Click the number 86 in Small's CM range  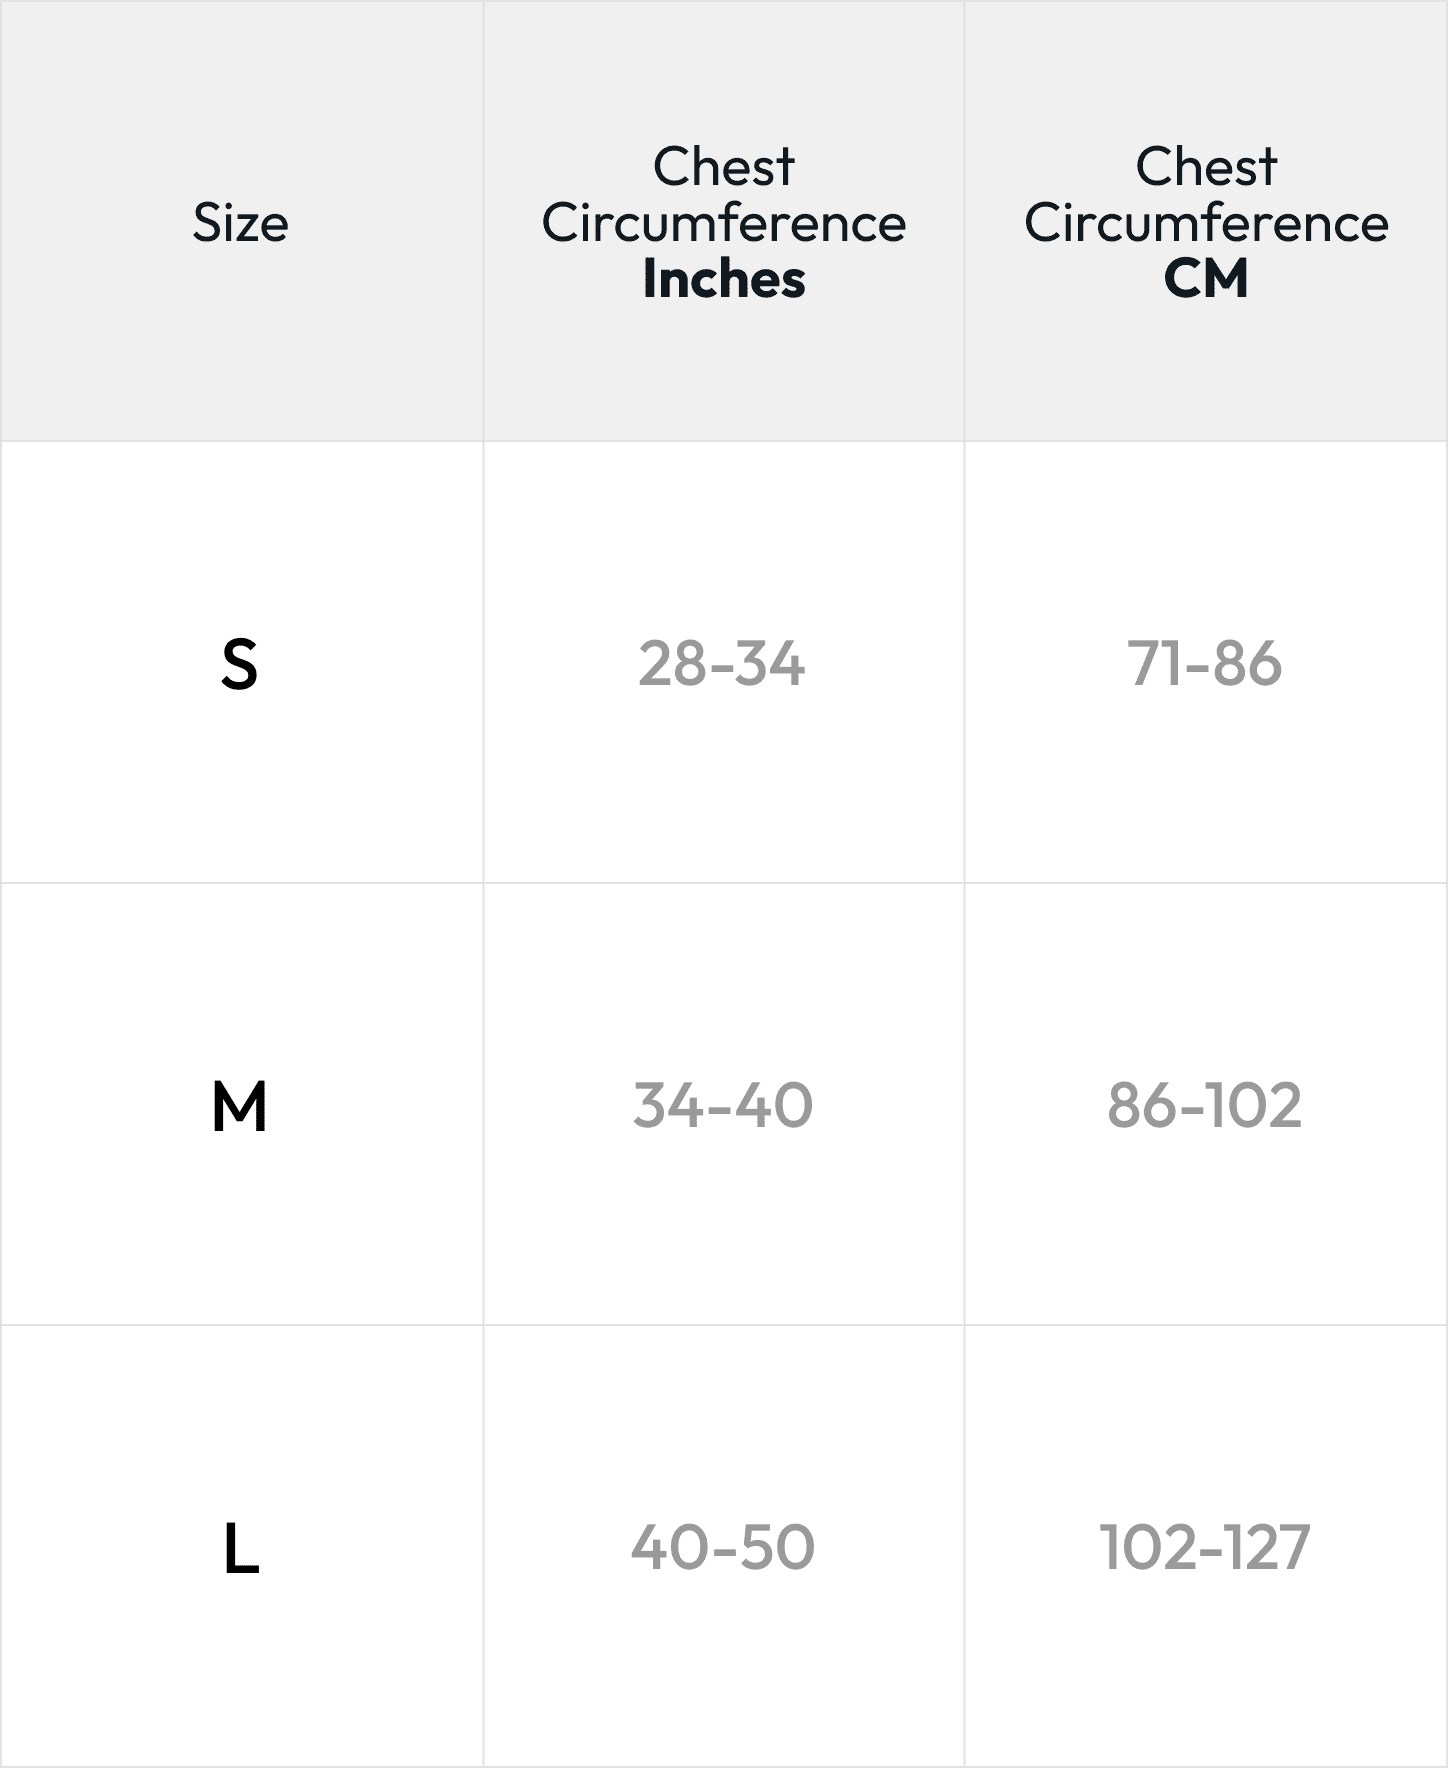point(1249,663)
